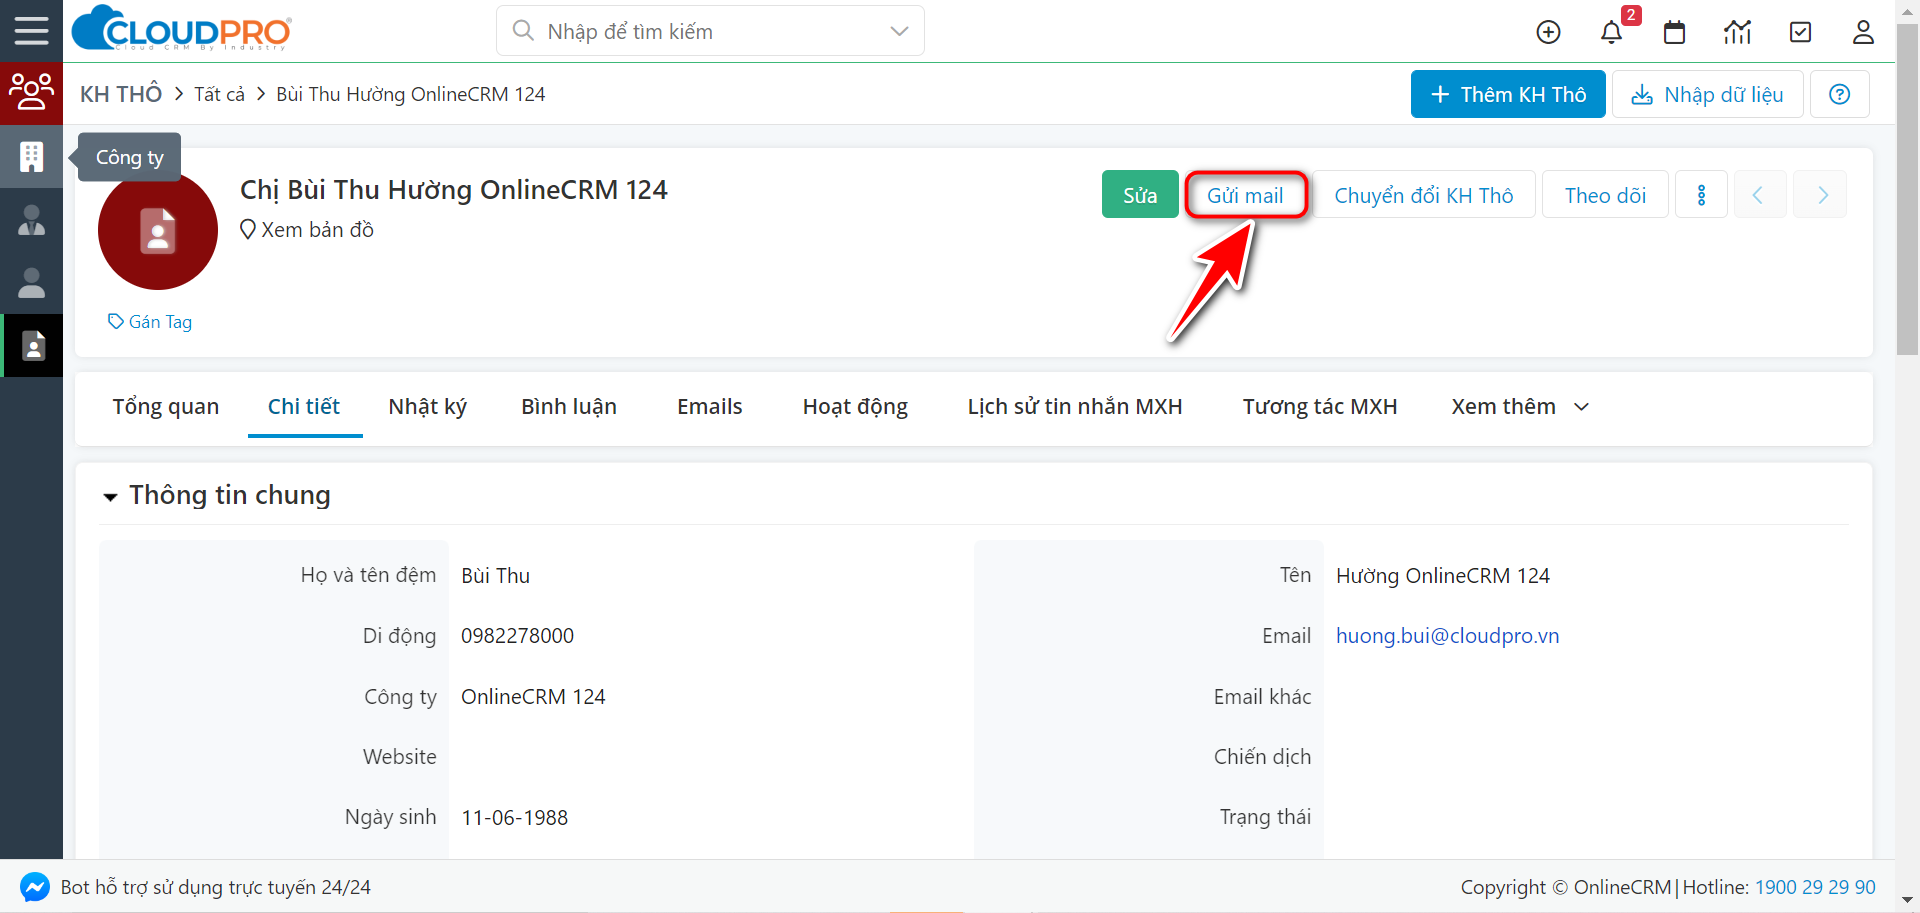Open the customers group sidebar icon
The width and height of the screenshot is (1920, 913).
[31, 92]
